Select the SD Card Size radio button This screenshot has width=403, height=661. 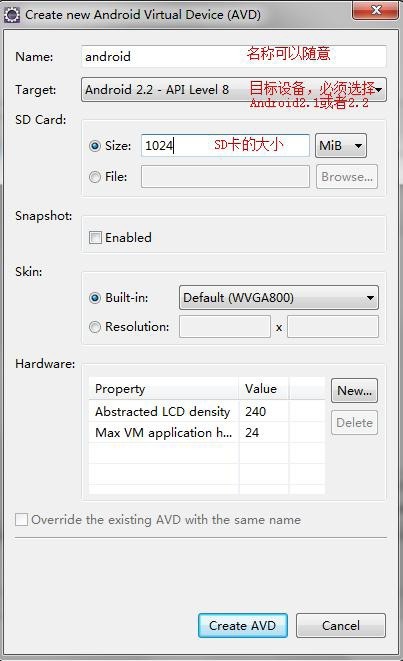click(95, 146)
